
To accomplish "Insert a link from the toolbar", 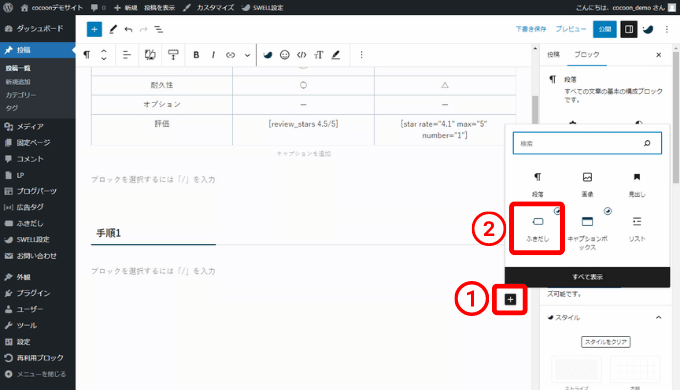I will 230,55.
